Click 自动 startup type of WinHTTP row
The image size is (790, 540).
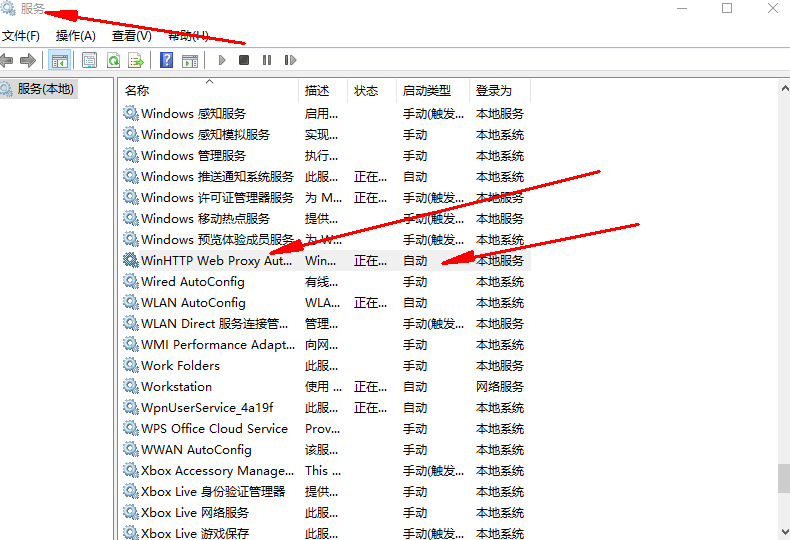pos(415,261)
